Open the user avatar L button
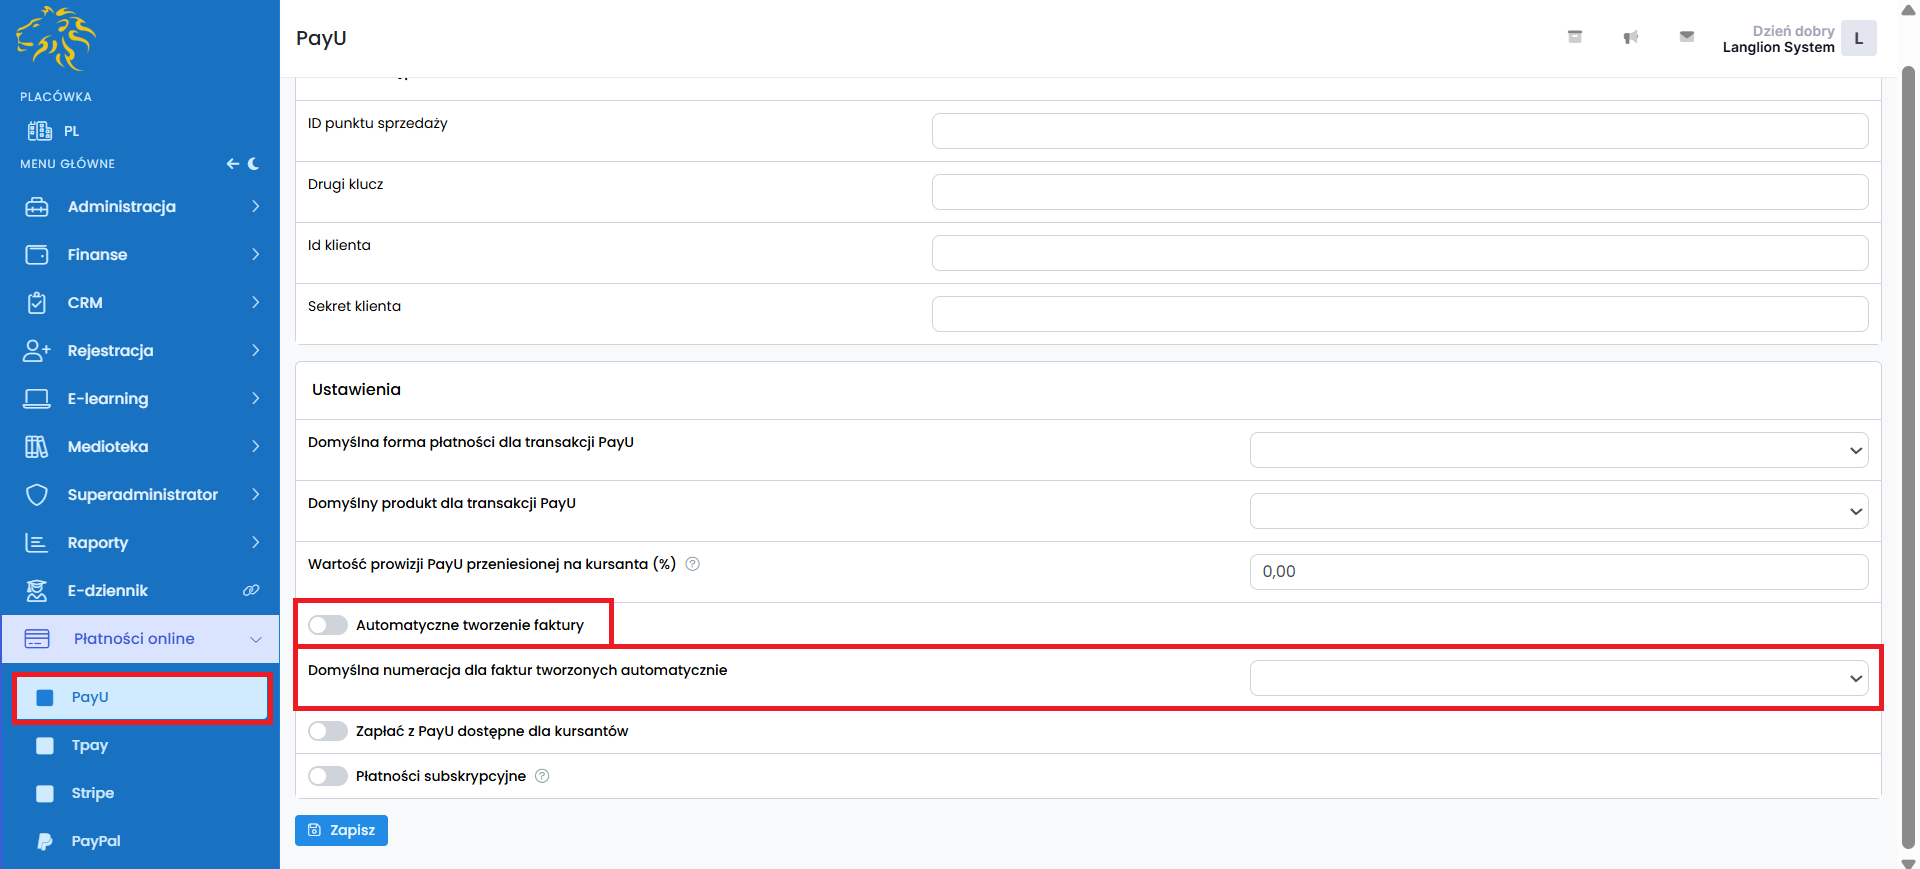The image size is (1920, 869). click(1858, 38)
